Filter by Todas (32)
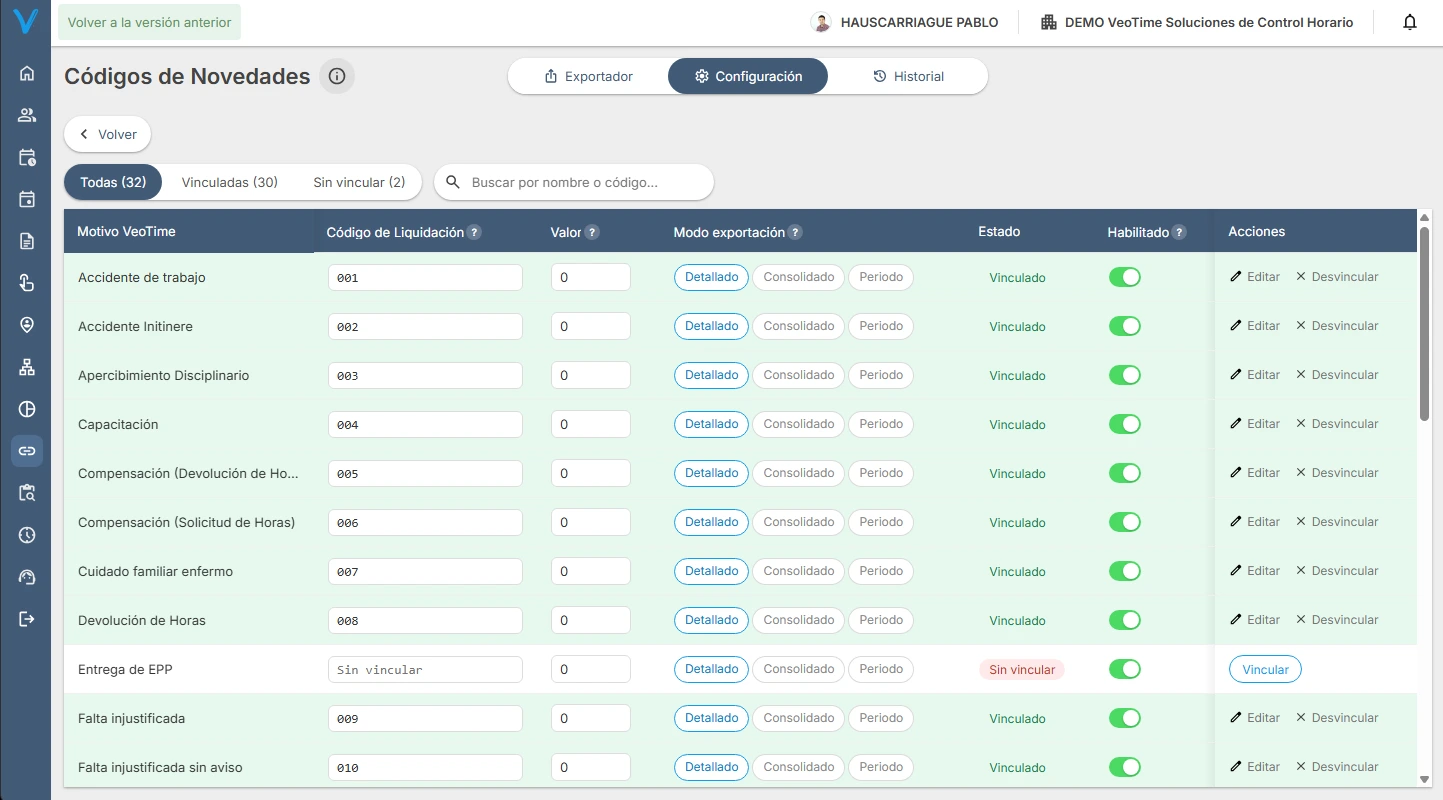 coord(113,182)
